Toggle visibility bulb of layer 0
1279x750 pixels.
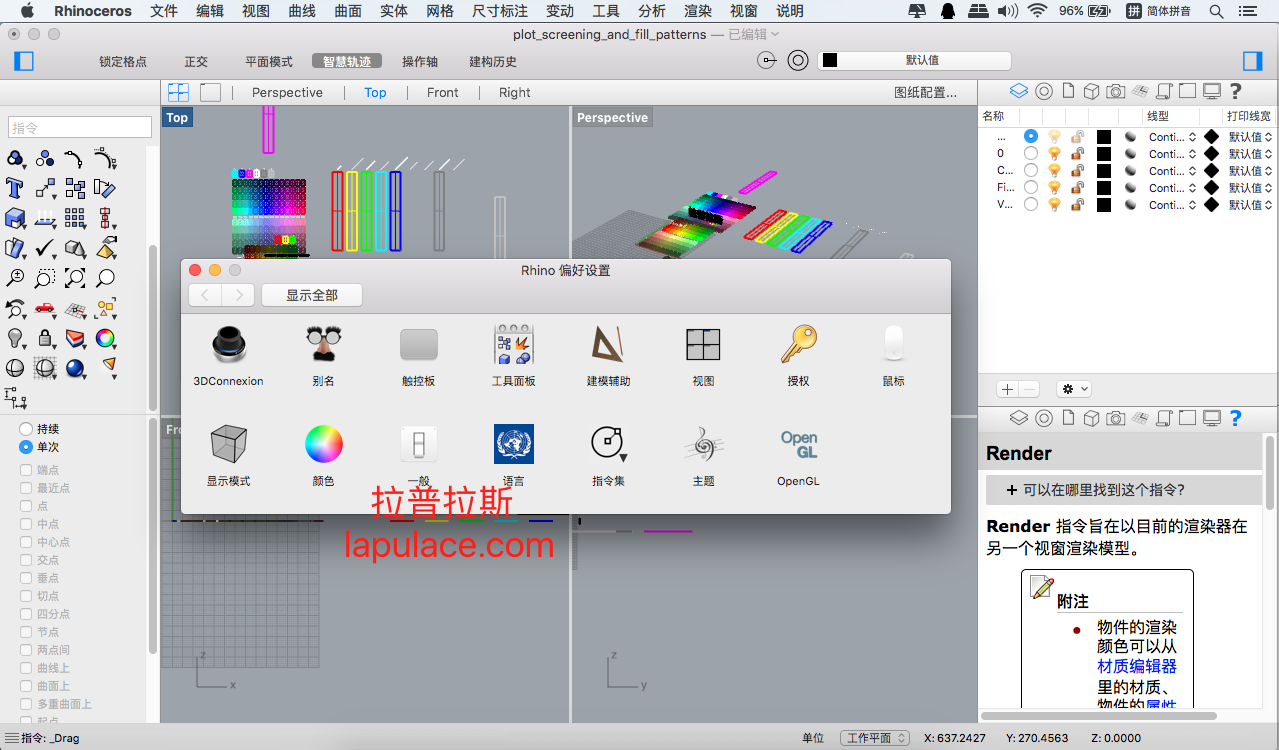pos(1054,154)
